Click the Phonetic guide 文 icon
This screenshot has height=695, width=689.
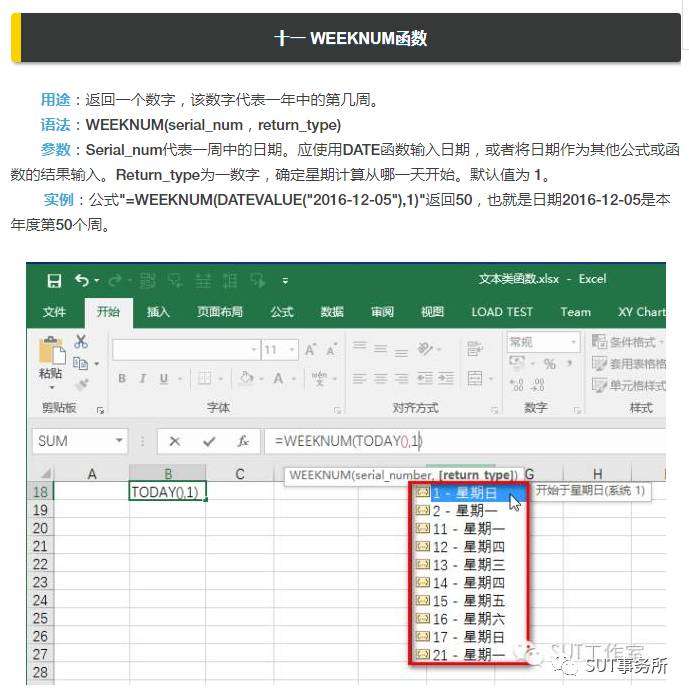(x=319, y=379)
